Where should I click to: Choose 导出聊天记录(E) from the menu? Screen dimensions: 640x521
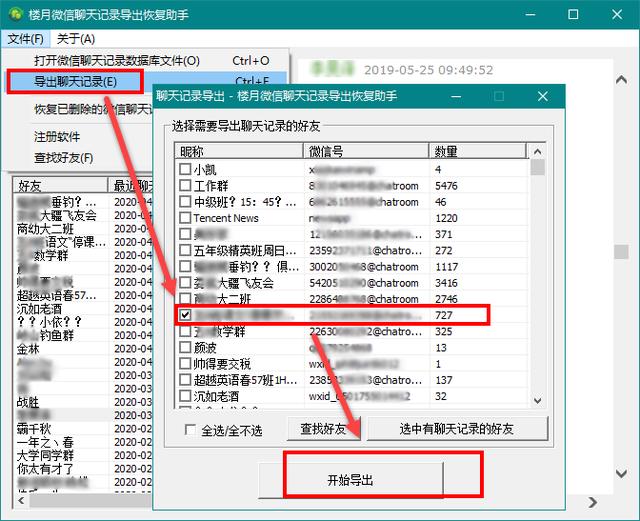pos(75,80)
